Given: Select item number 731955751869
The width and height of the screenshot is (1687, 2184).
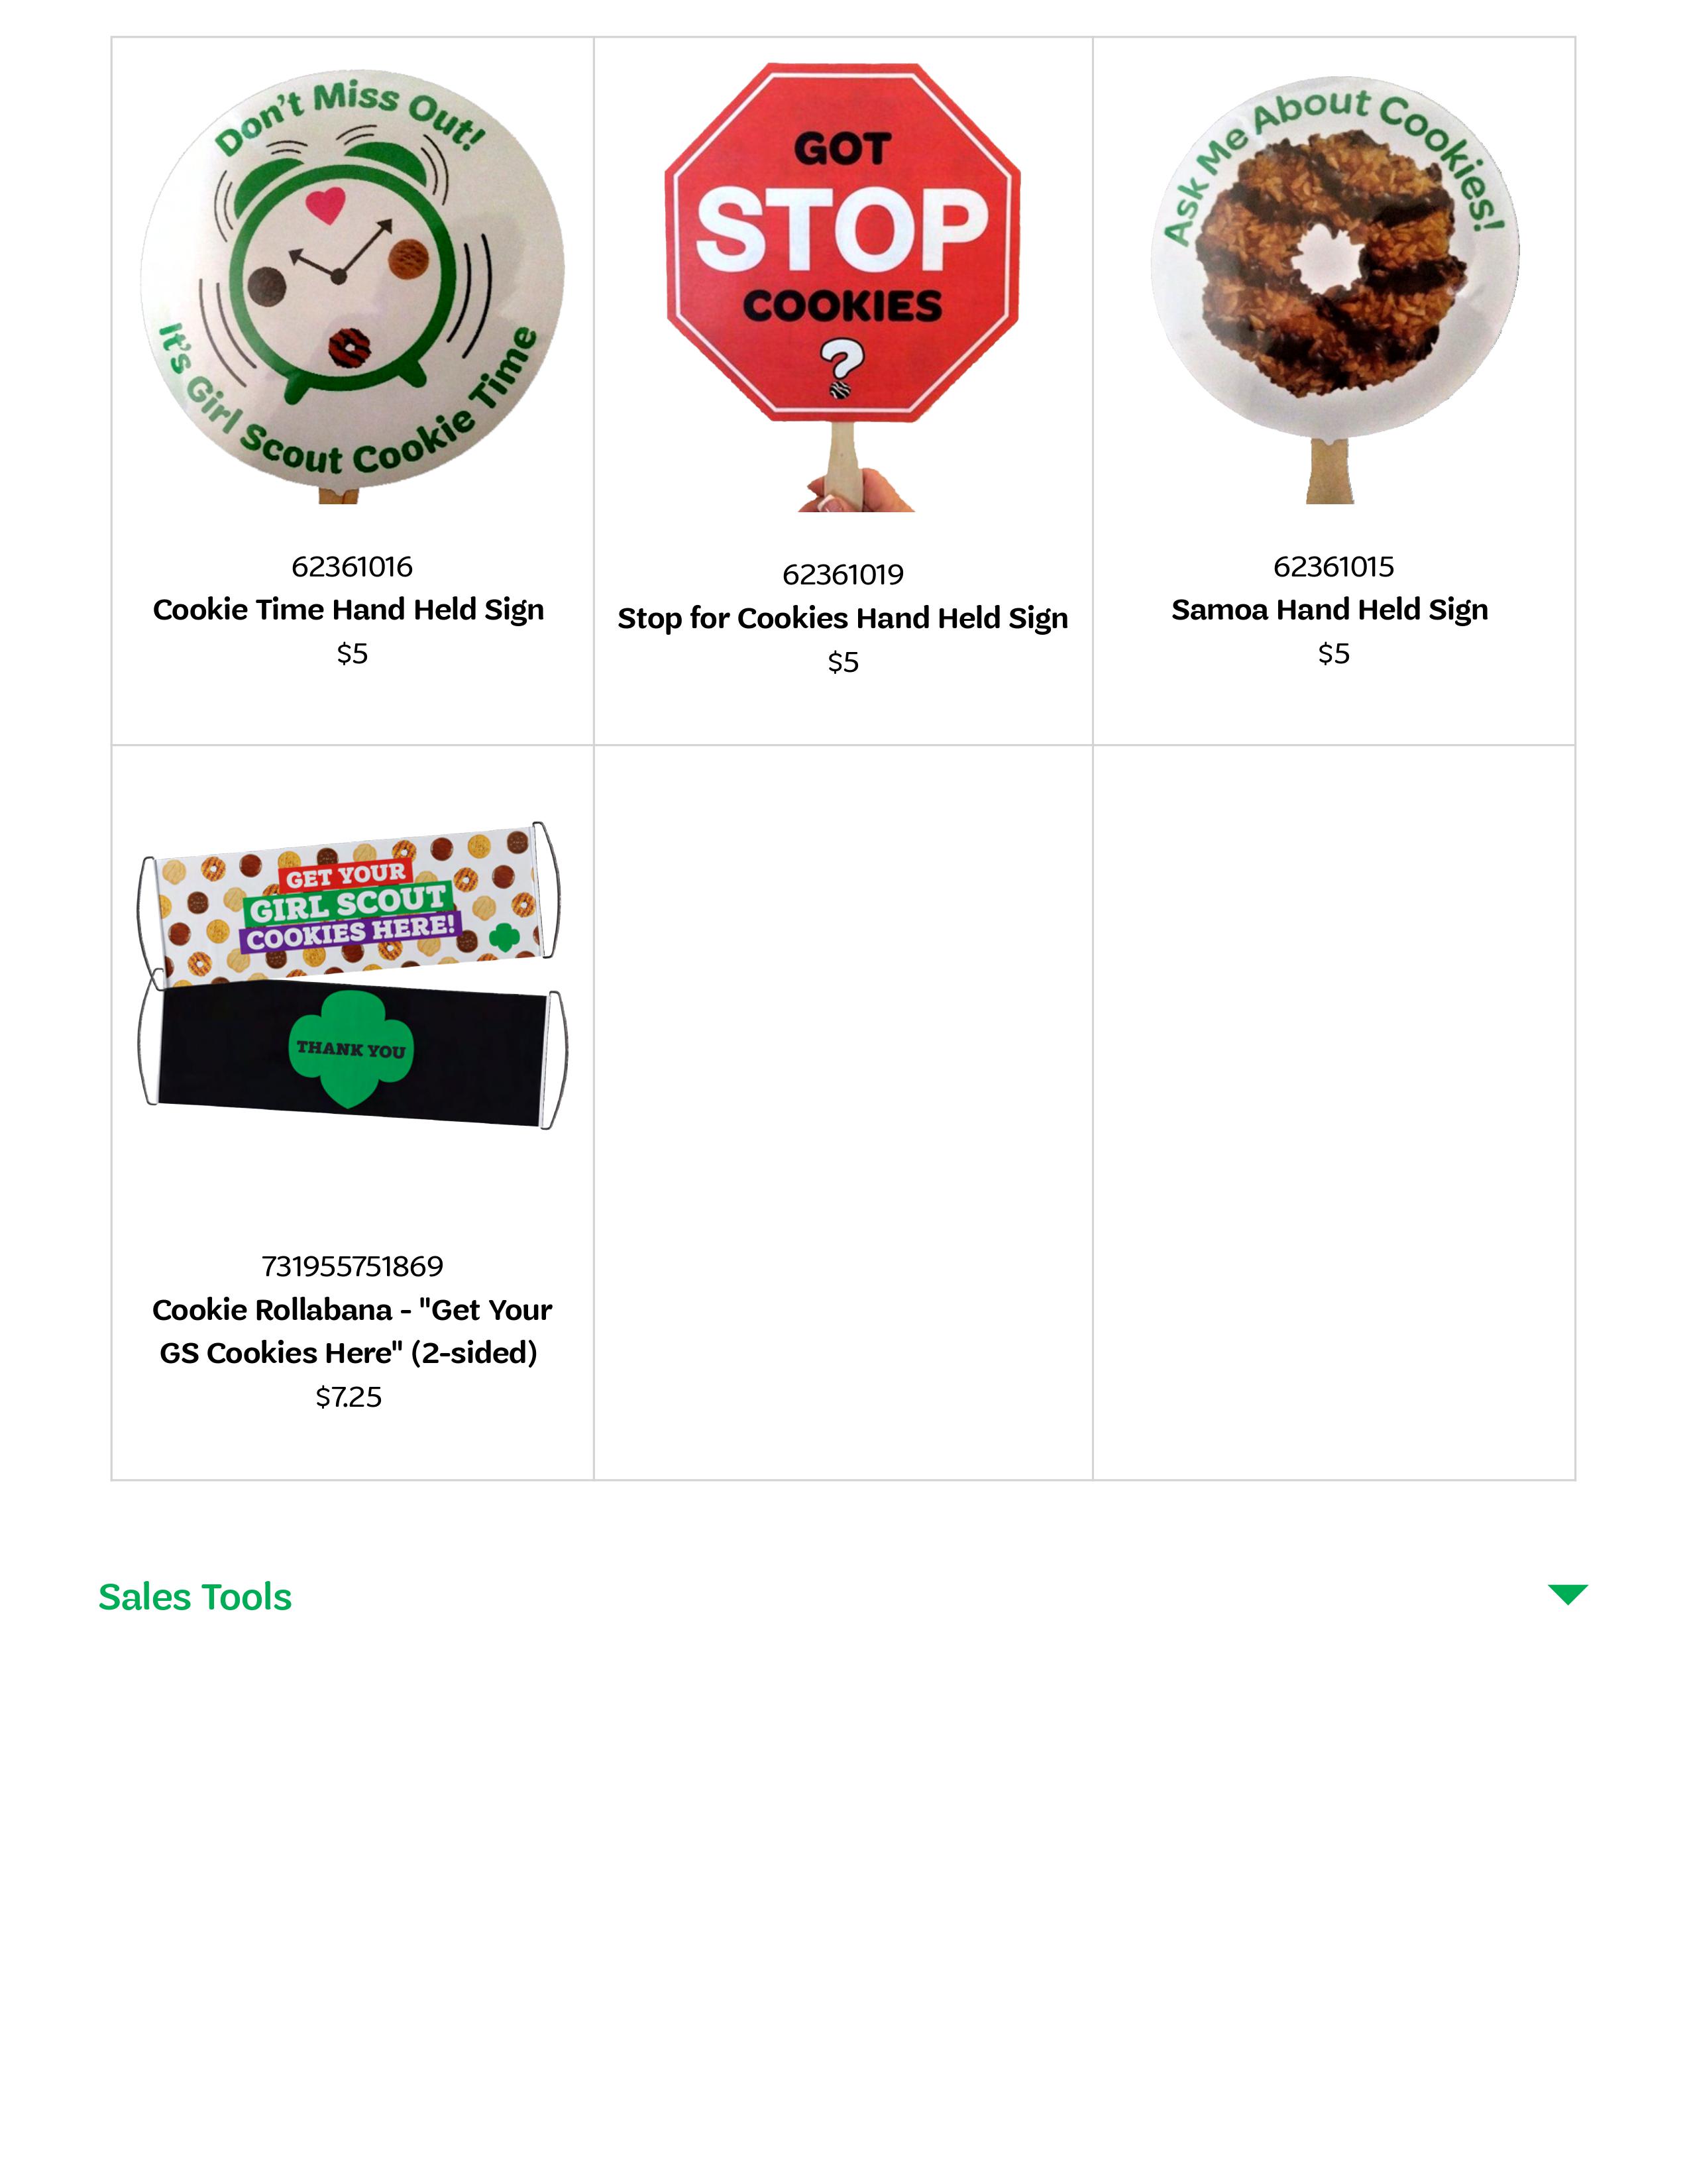Looking at the screenshot, I should click(x=352, y=1267).
